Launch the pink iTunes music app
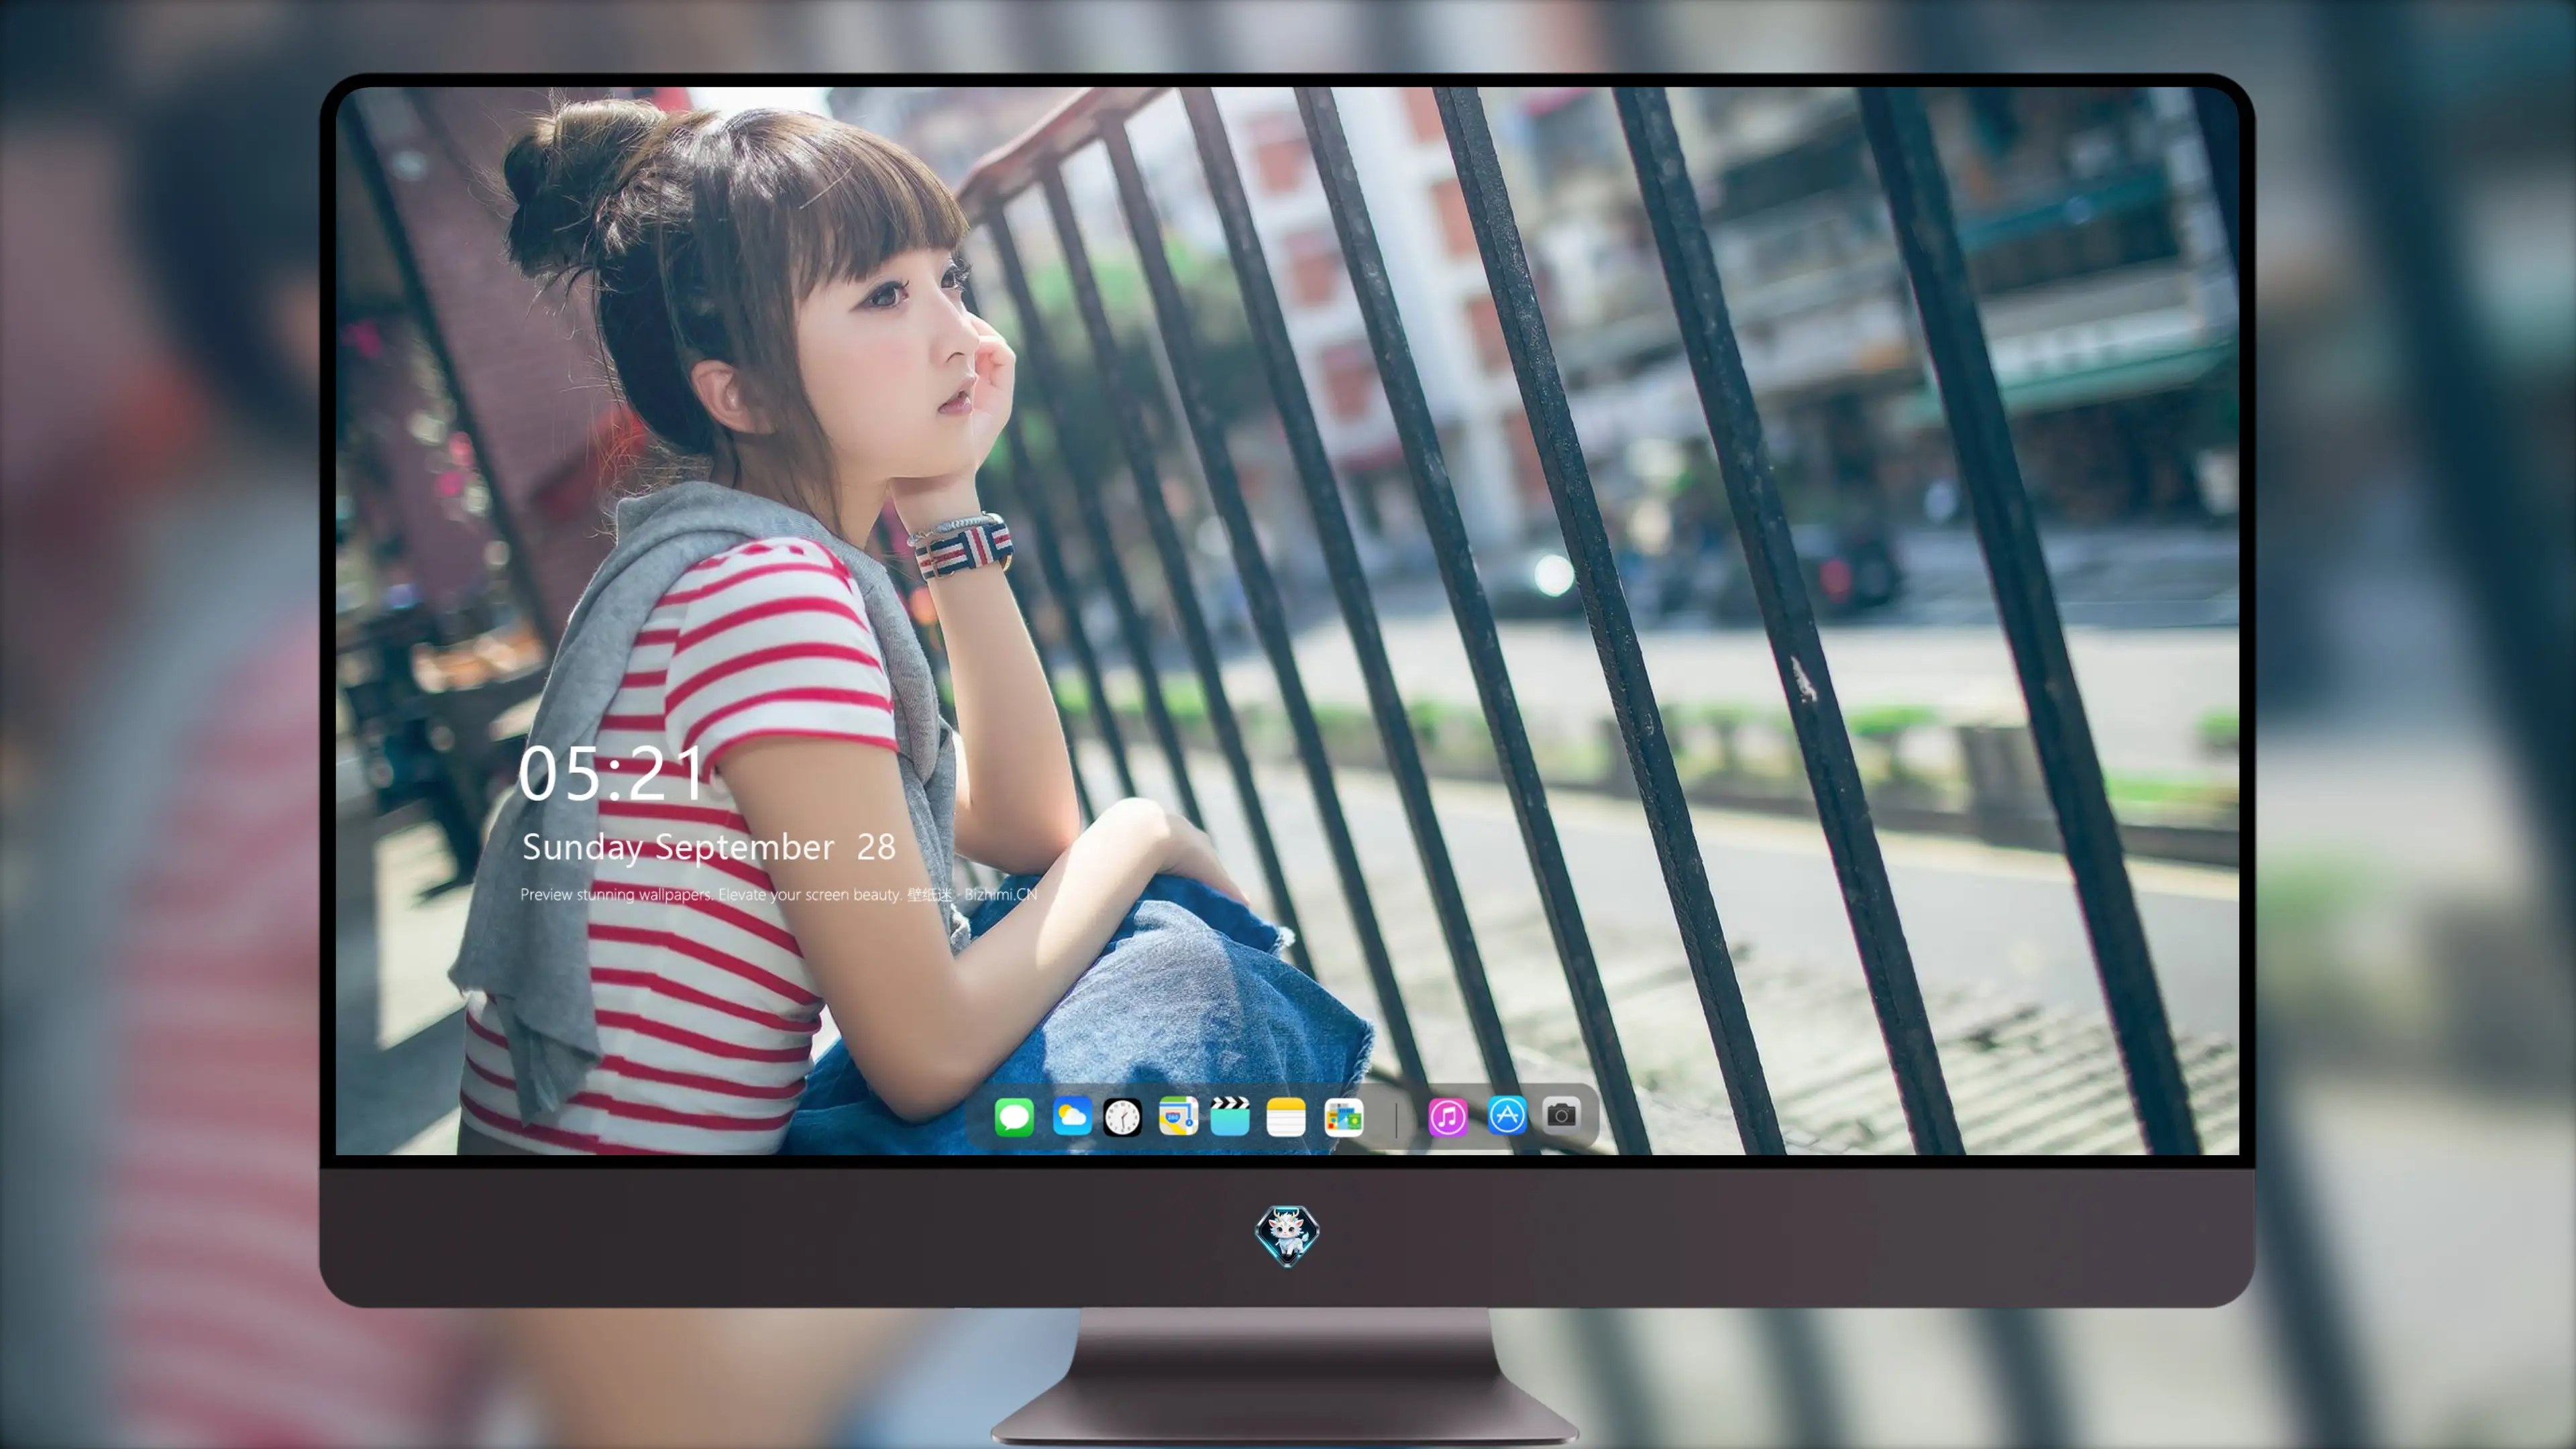This screenshot has width=2576, height=1449. tap(1448, 1116)
